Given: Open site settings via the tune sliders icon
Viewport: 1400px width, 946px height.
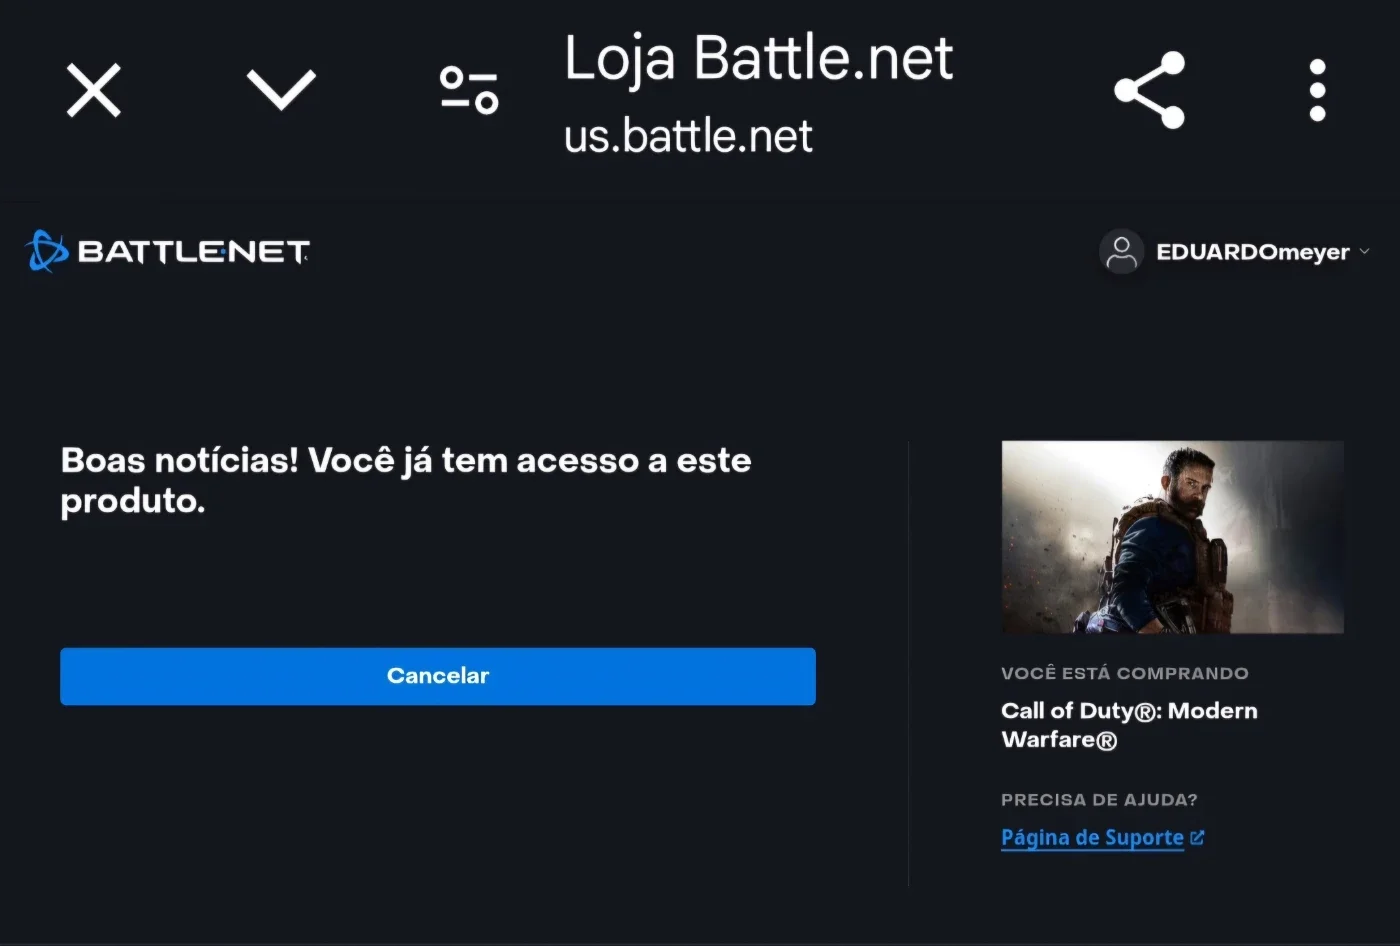Looking at the screenshot, I should tap(469, 90).
